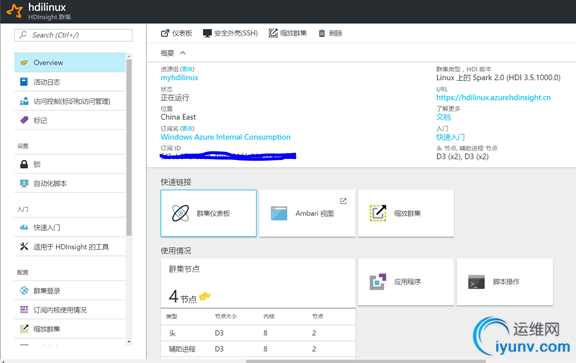
Task: Click the Ambari tile blue window icon
Action: pyautogui.click(x=279, y=213)
